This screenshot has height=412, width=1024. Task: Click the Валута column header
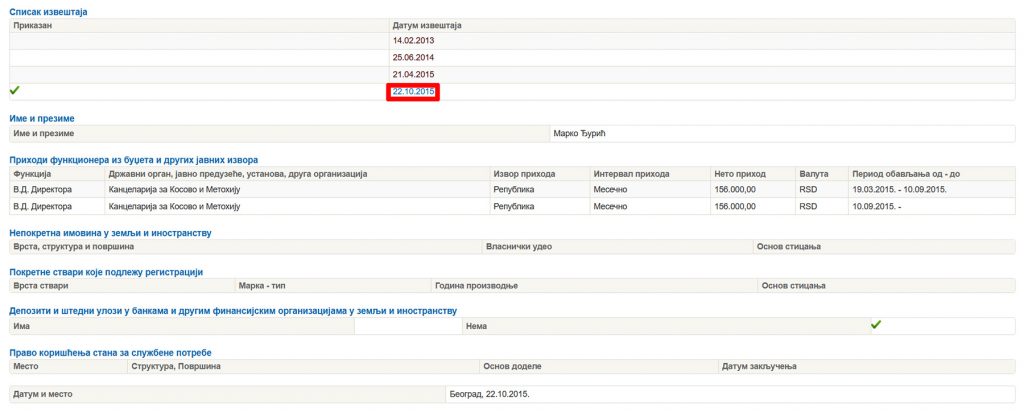click(x=813, y=174)
